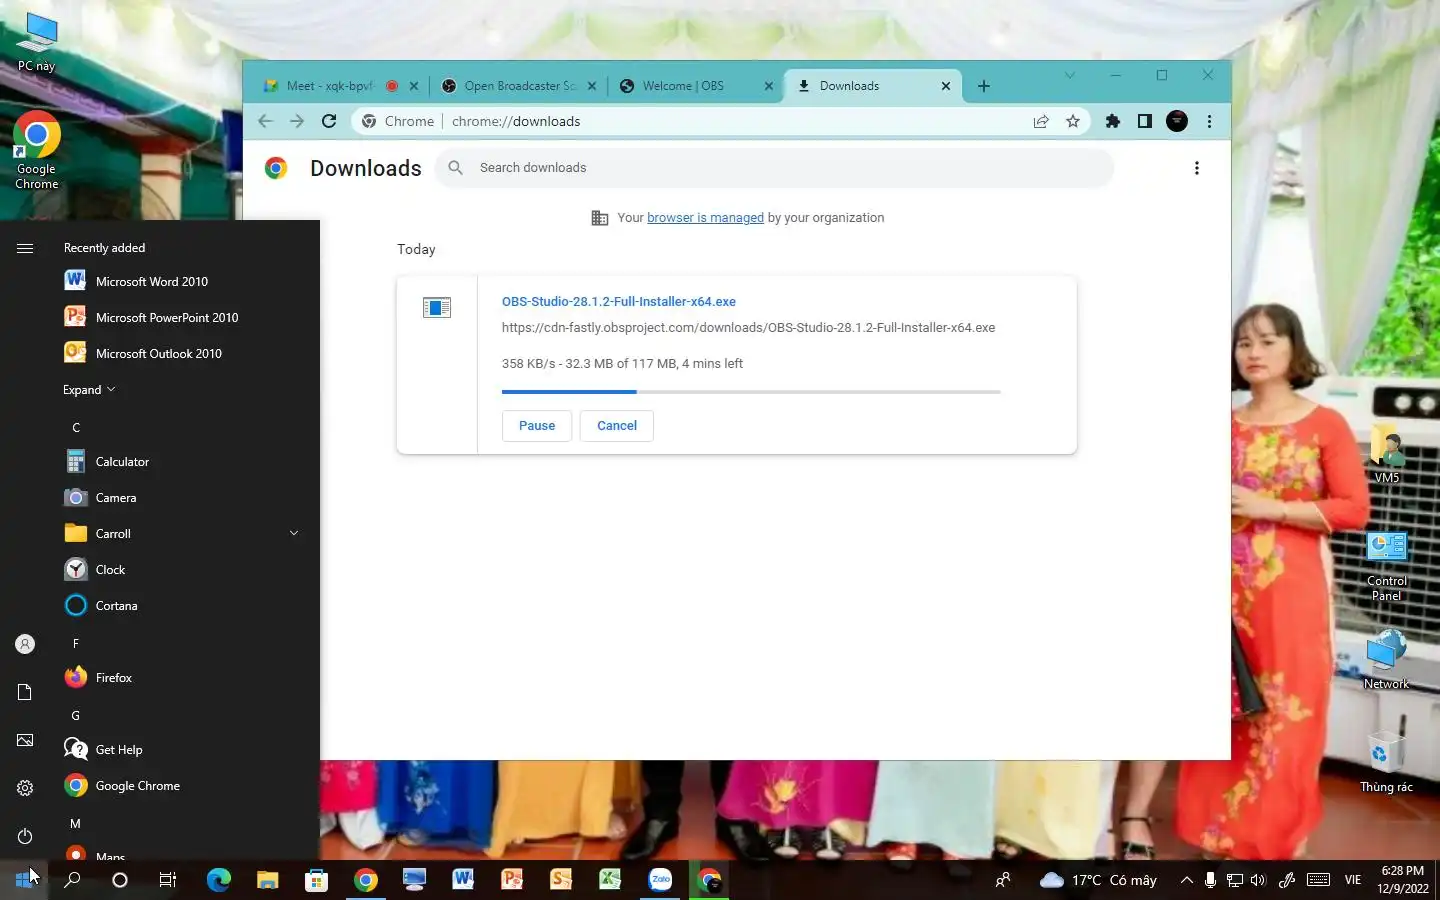This screenshot has height=900, width=1440.
Task: Click the chrome://downloads address bar
Action: [x=690, y=121]
